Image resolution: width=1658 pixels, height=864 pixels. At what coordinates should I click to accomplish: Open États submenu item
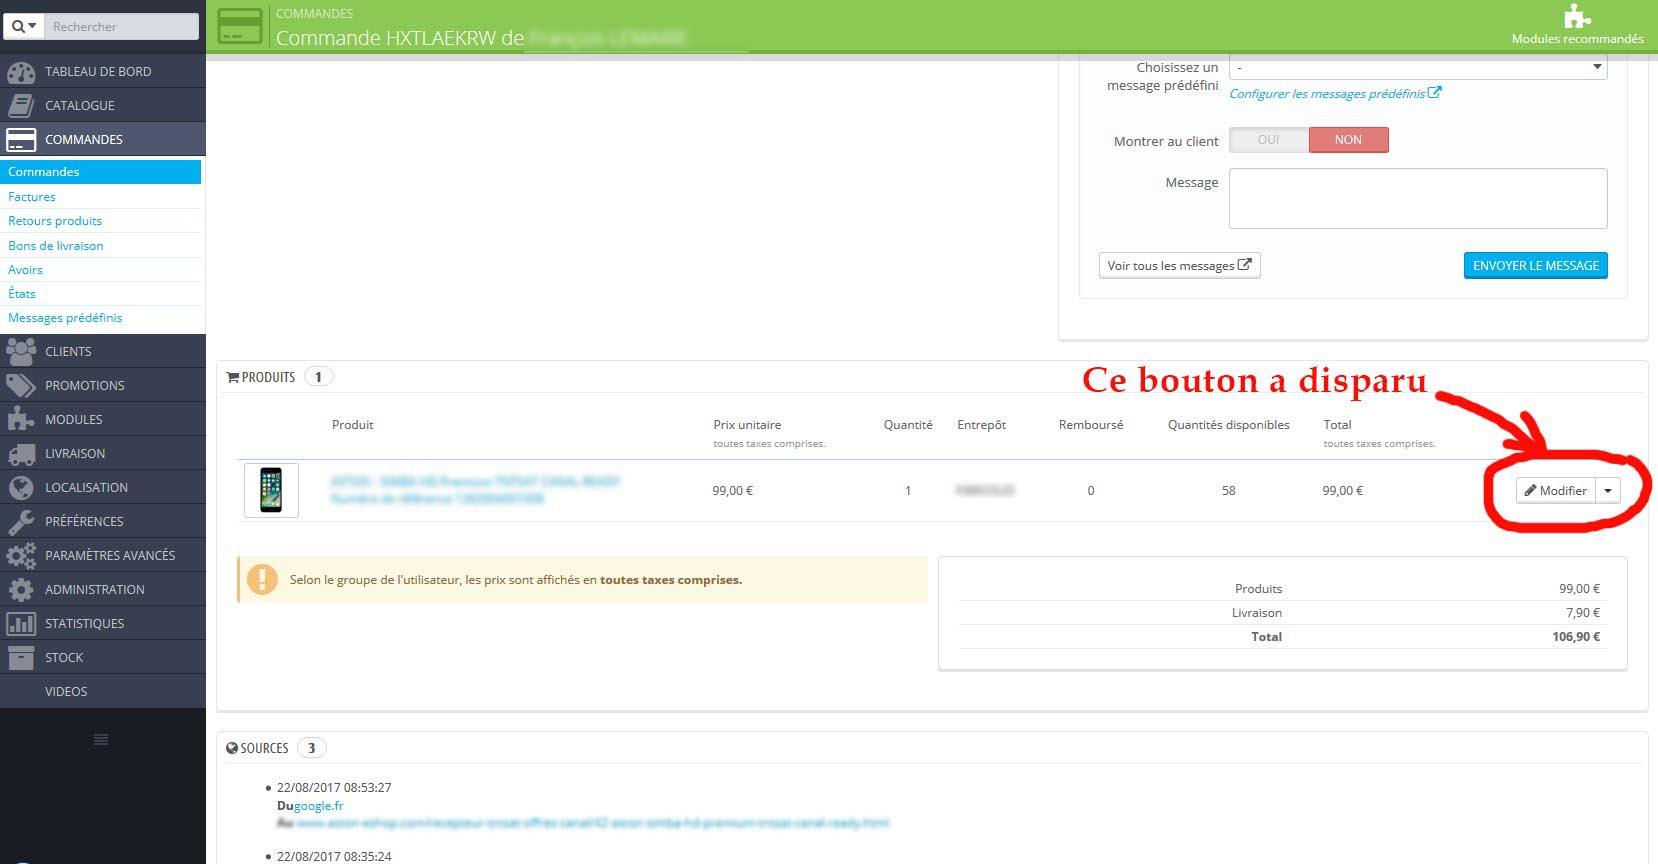click(22, 294)
